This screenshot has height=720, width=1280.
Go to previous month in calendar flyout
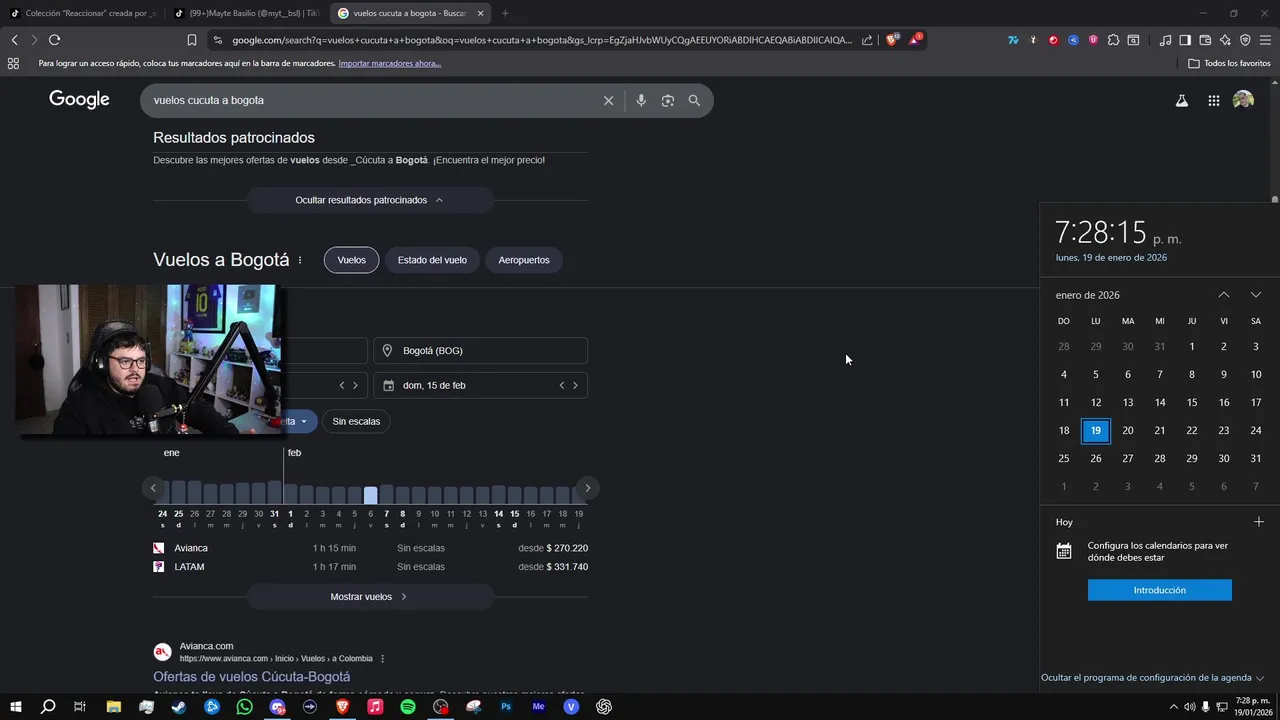(x=1223, y=295)
